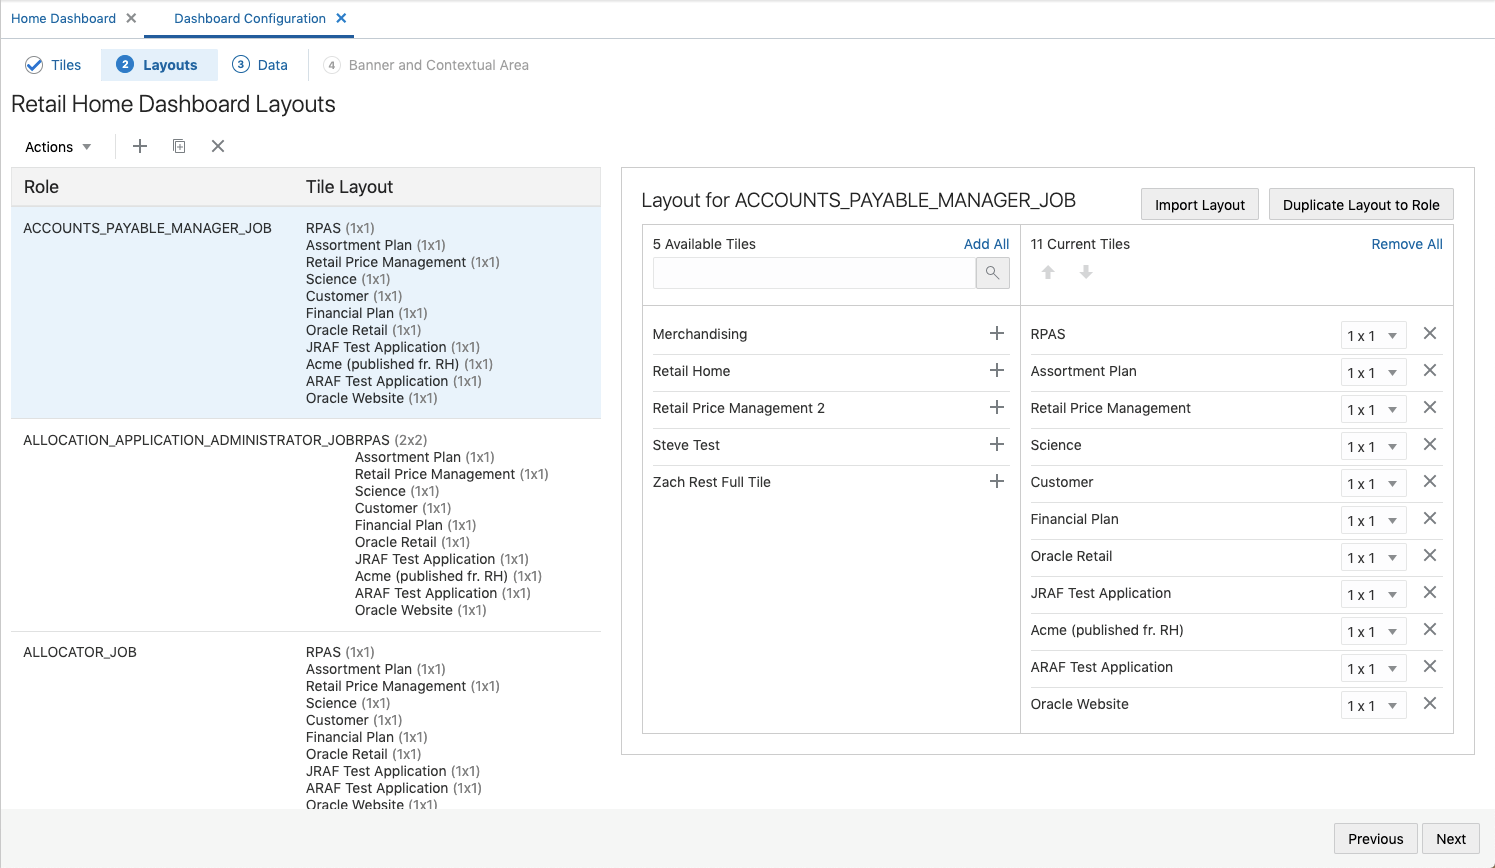The height and width of the screenshot is (868, 1495).
Task: Remove the Science tile with its X icon
Action: click(x=1430, y=445)
